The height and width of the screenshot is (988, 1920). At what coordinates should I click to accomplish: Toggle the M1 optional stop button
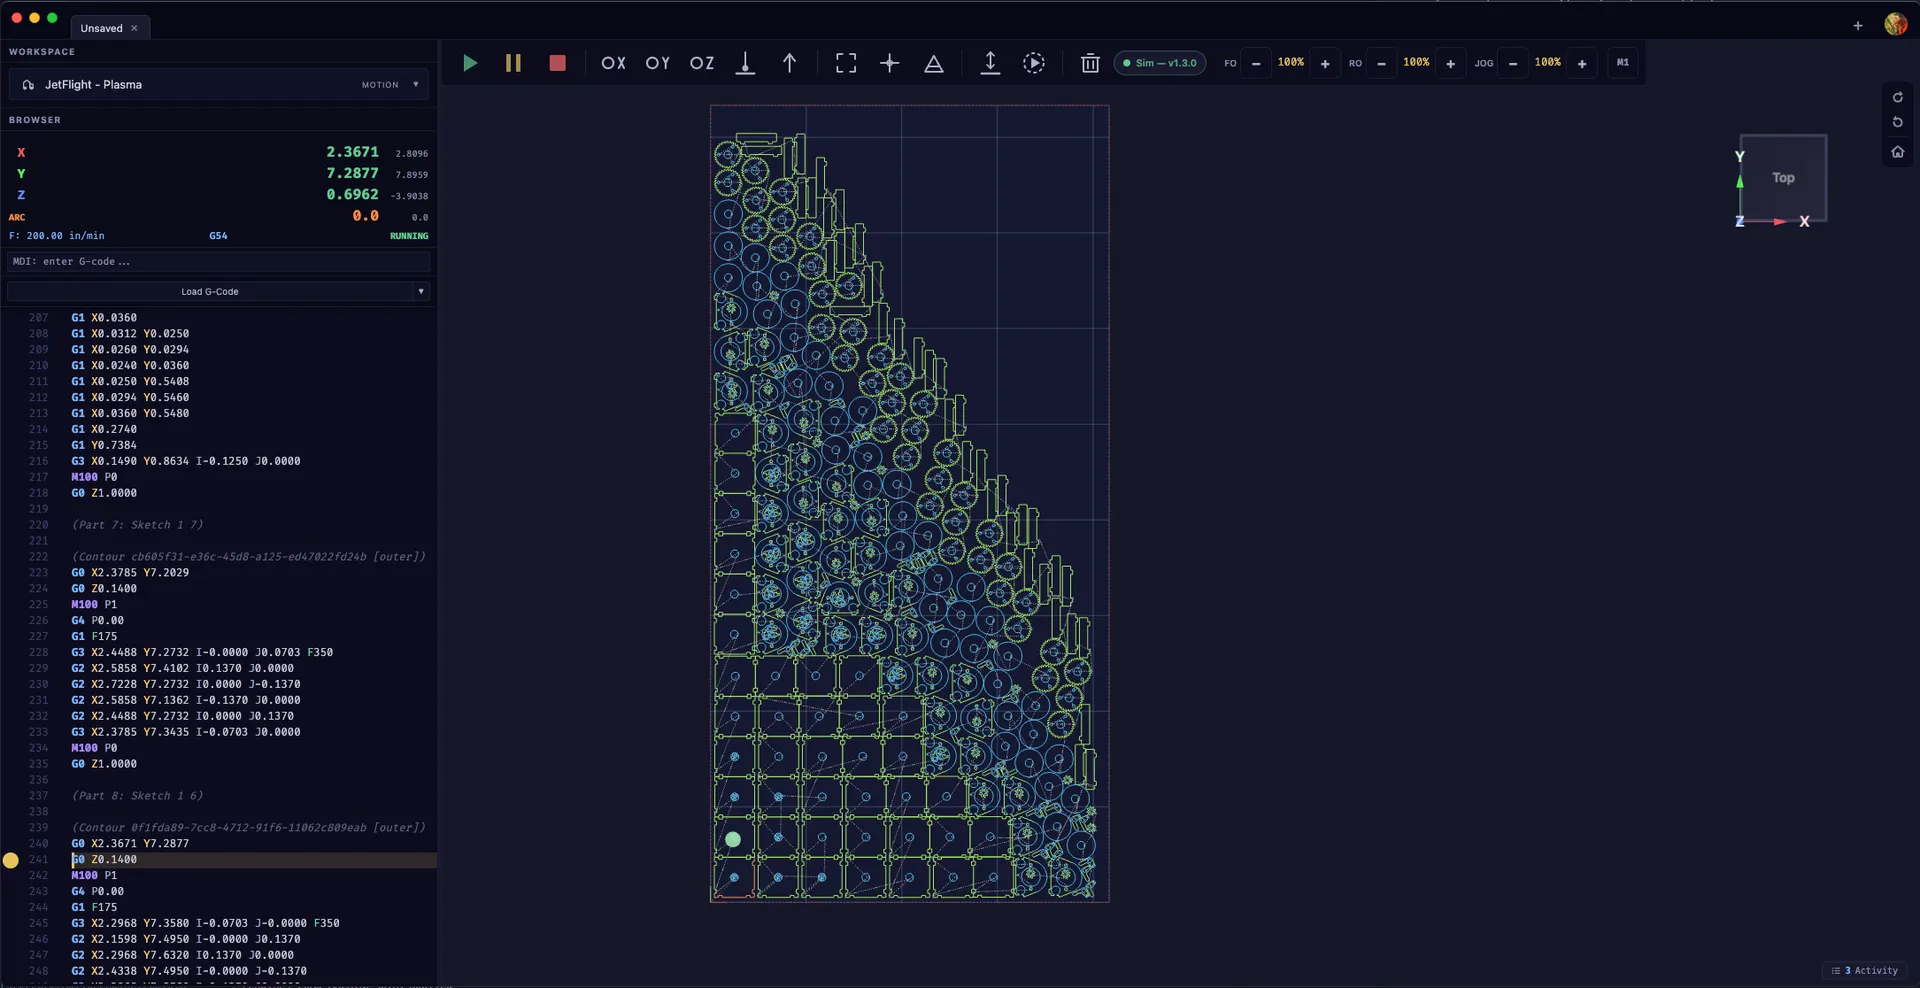click(x=1623, y=63)
